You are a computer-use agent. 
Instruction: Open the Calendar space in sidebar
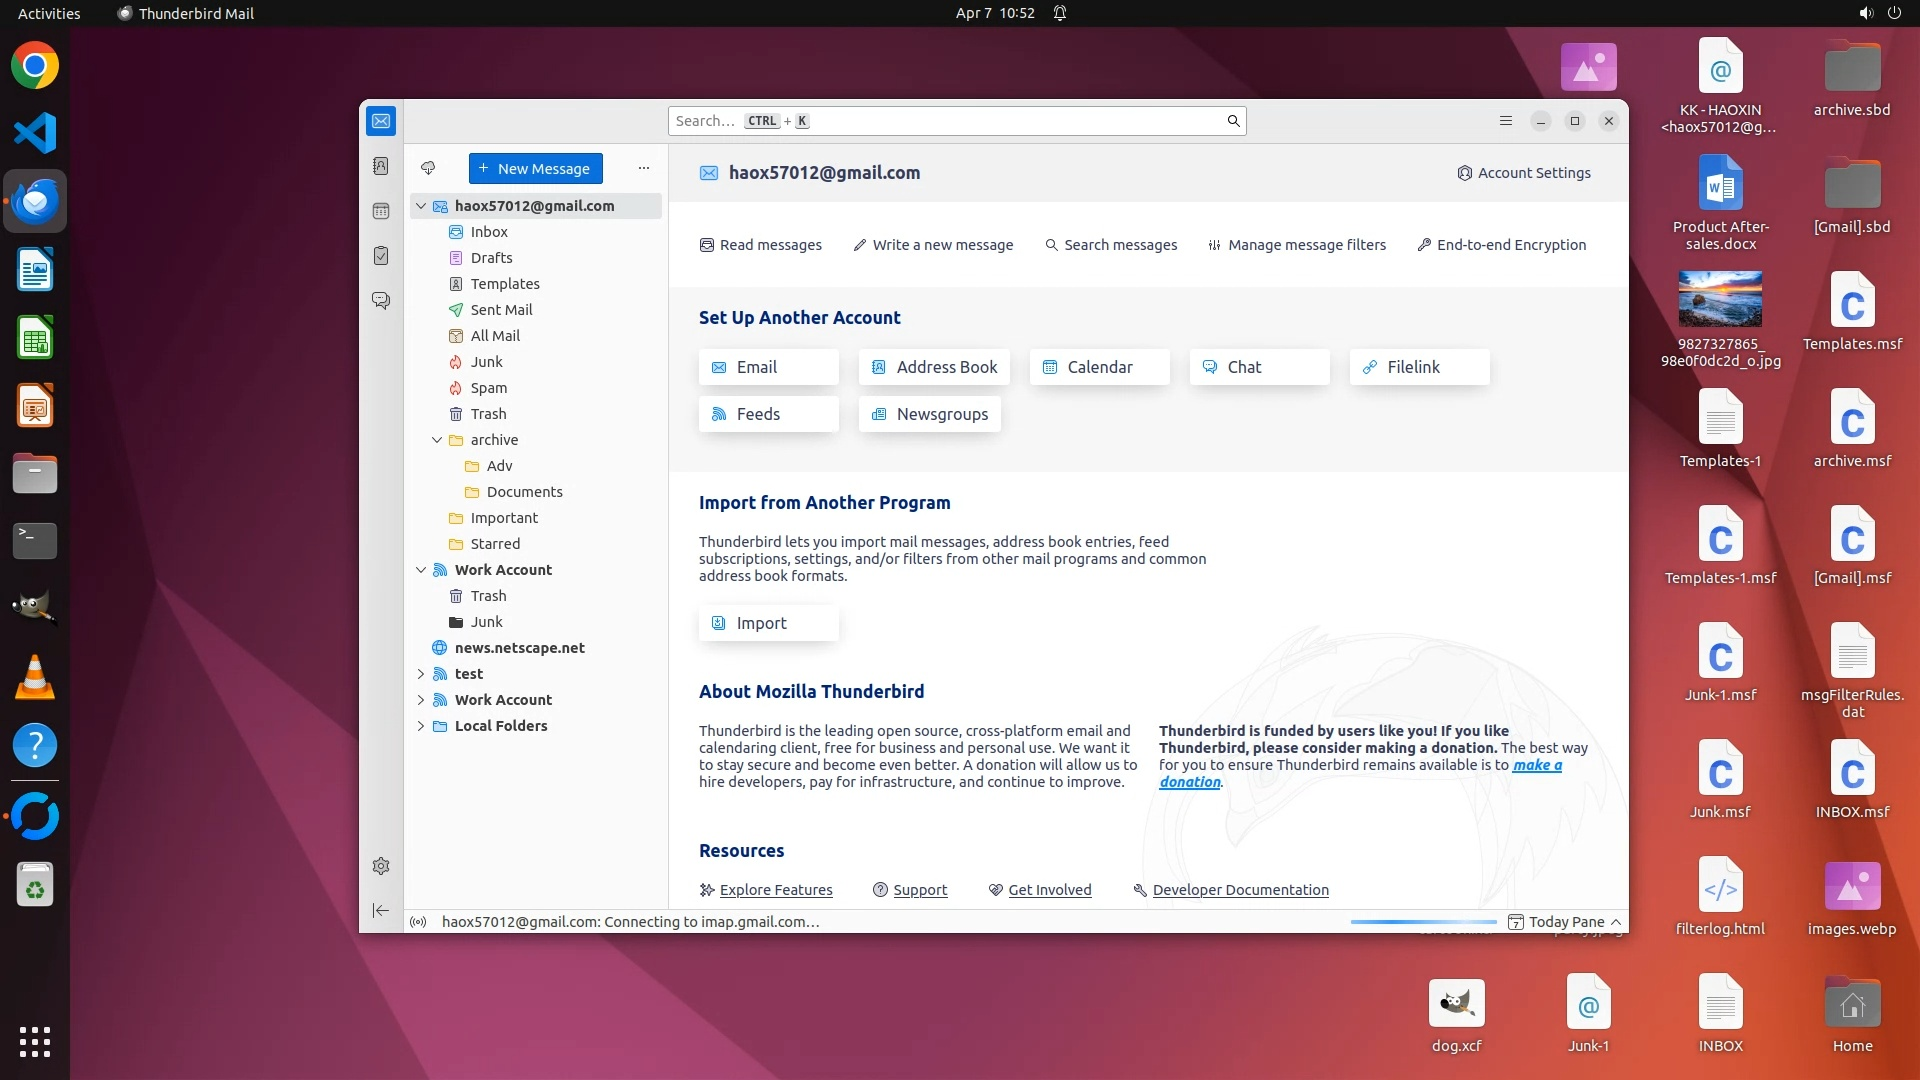[x=381, y=211]
